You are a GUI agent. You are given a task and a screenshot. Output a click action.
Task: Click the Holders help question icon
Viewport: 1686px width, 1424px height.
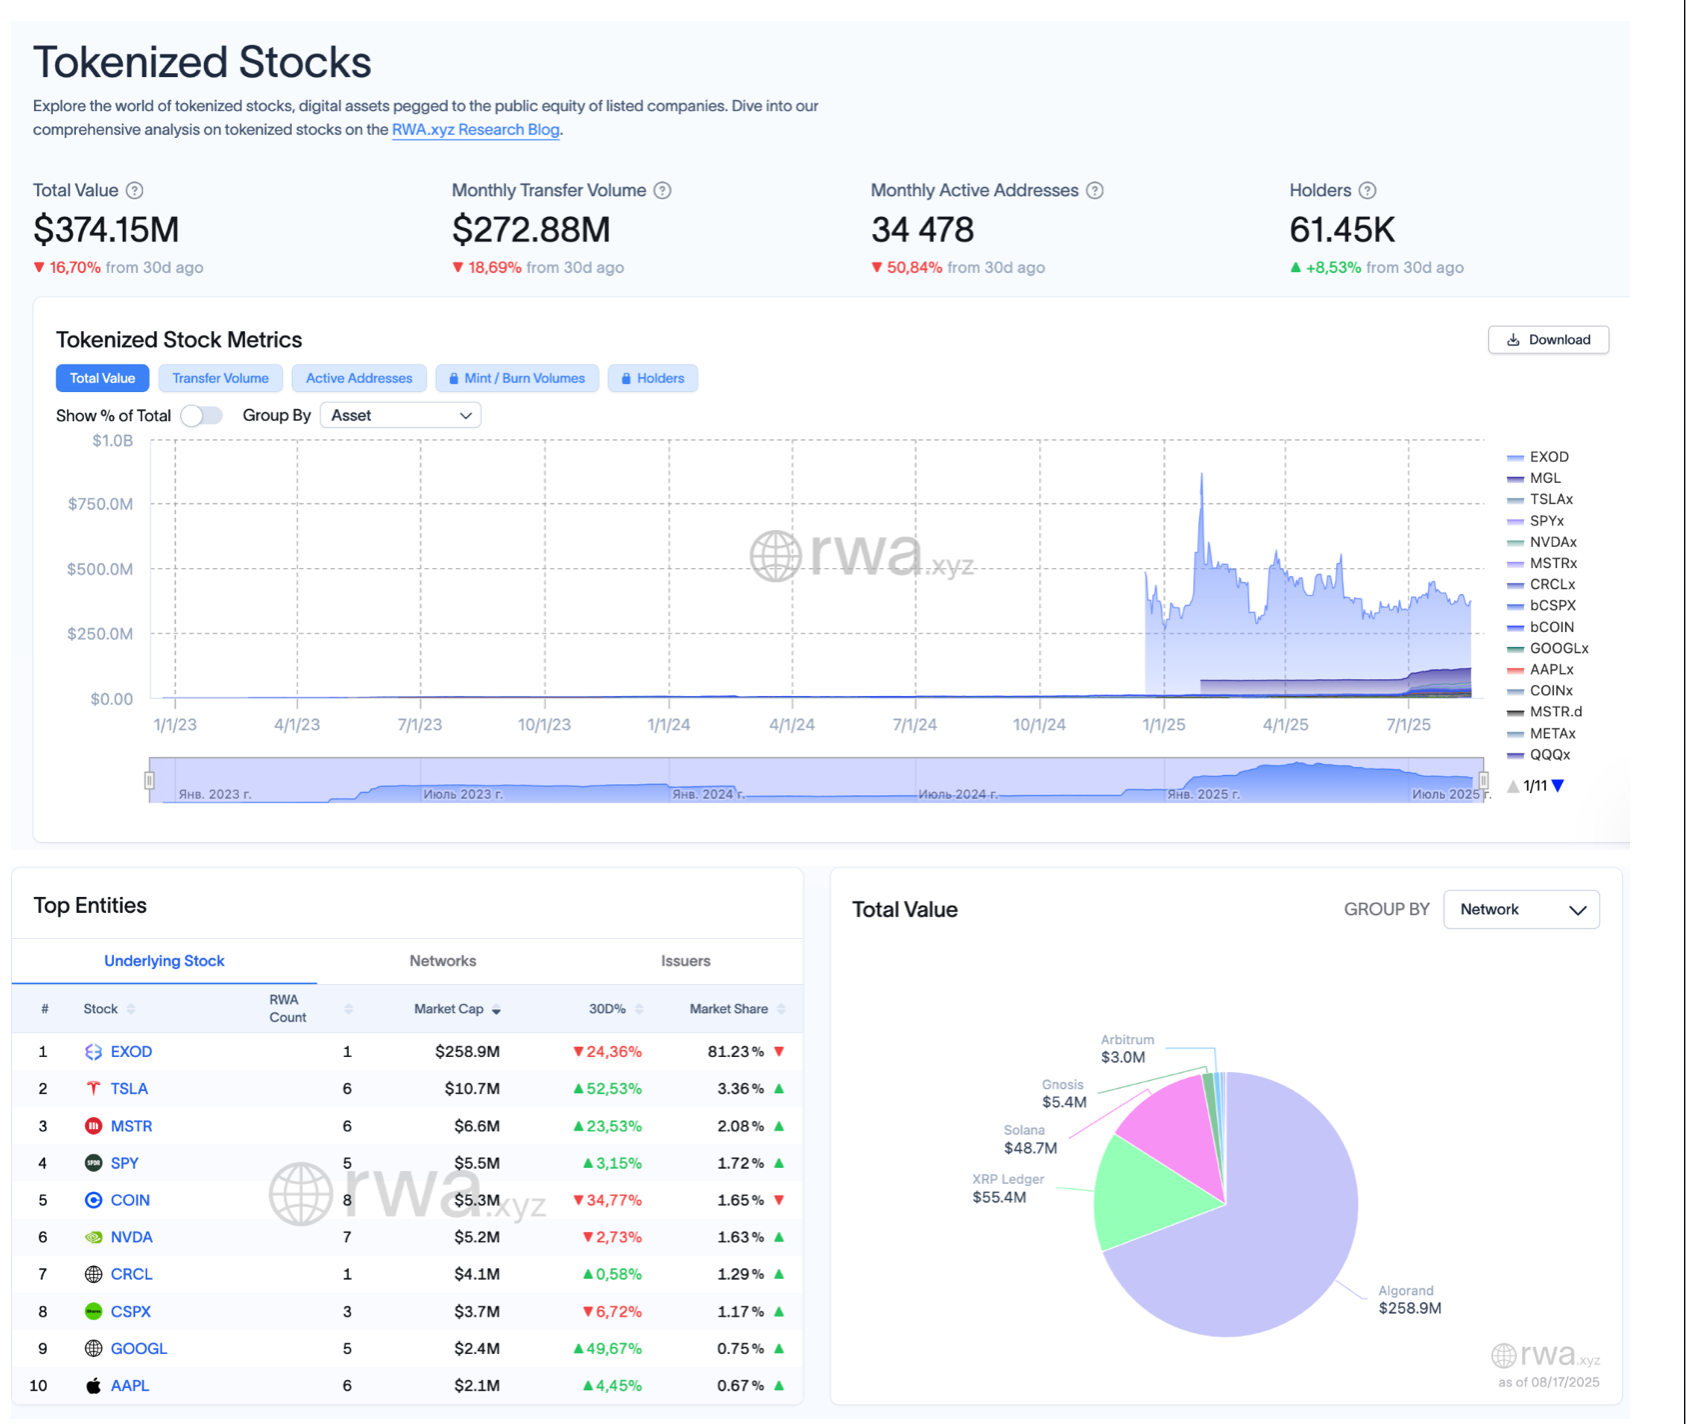[x=1367, y=190]
